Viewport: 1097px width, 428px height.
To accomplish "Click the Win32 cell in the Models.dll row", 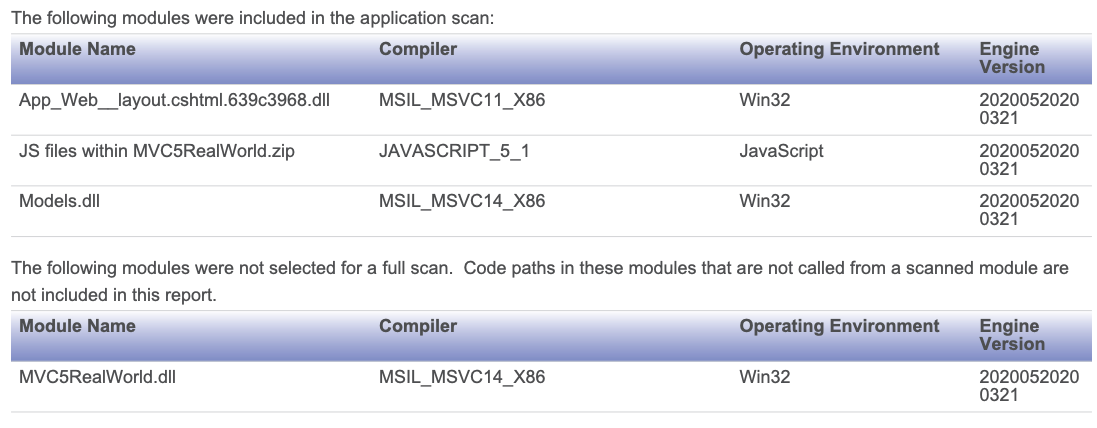I will tap(765, 201).
